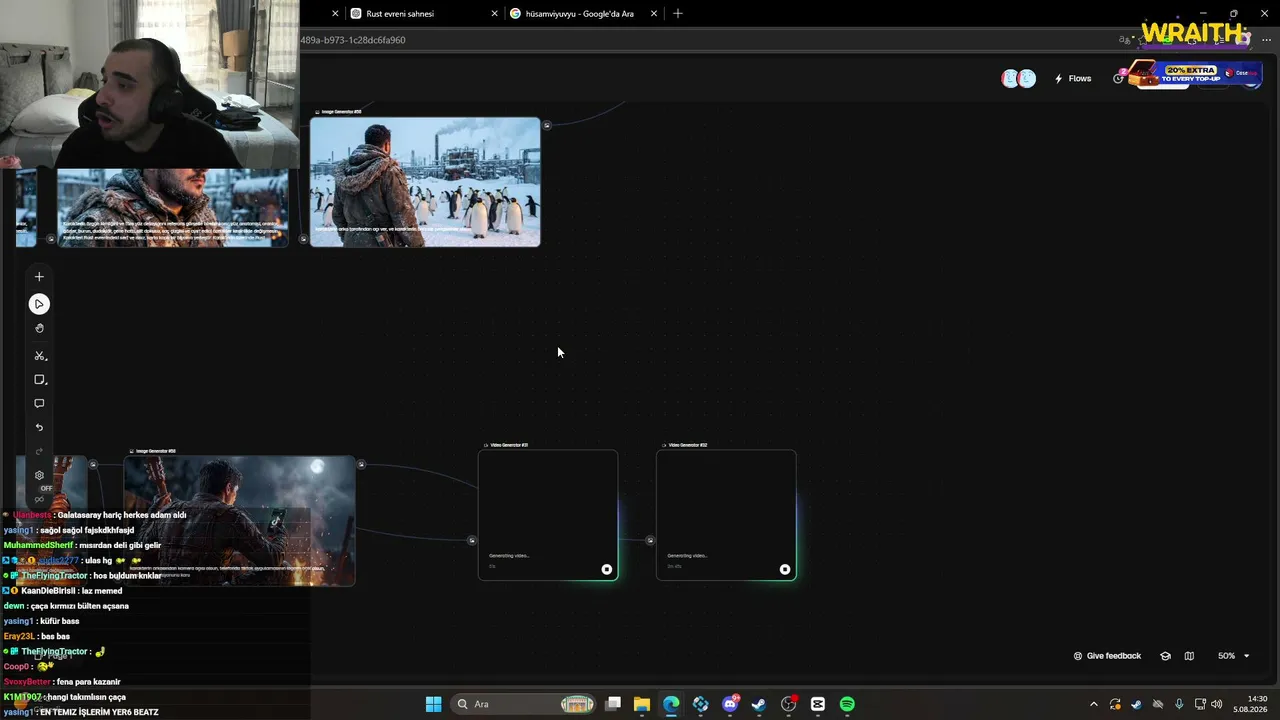
Task: Open File Explorer from the taskbar
Action: [x=642, y=704]
